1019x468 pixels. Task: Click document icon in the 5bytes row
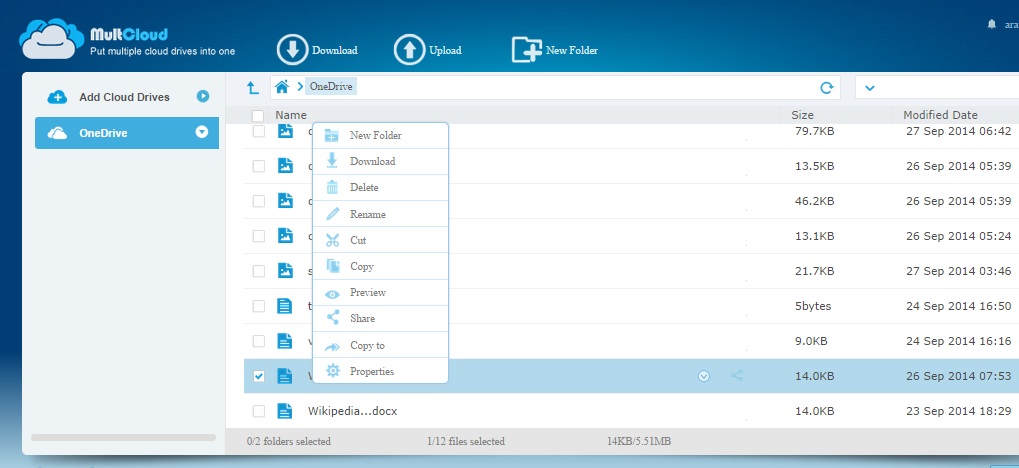(285, 306)
